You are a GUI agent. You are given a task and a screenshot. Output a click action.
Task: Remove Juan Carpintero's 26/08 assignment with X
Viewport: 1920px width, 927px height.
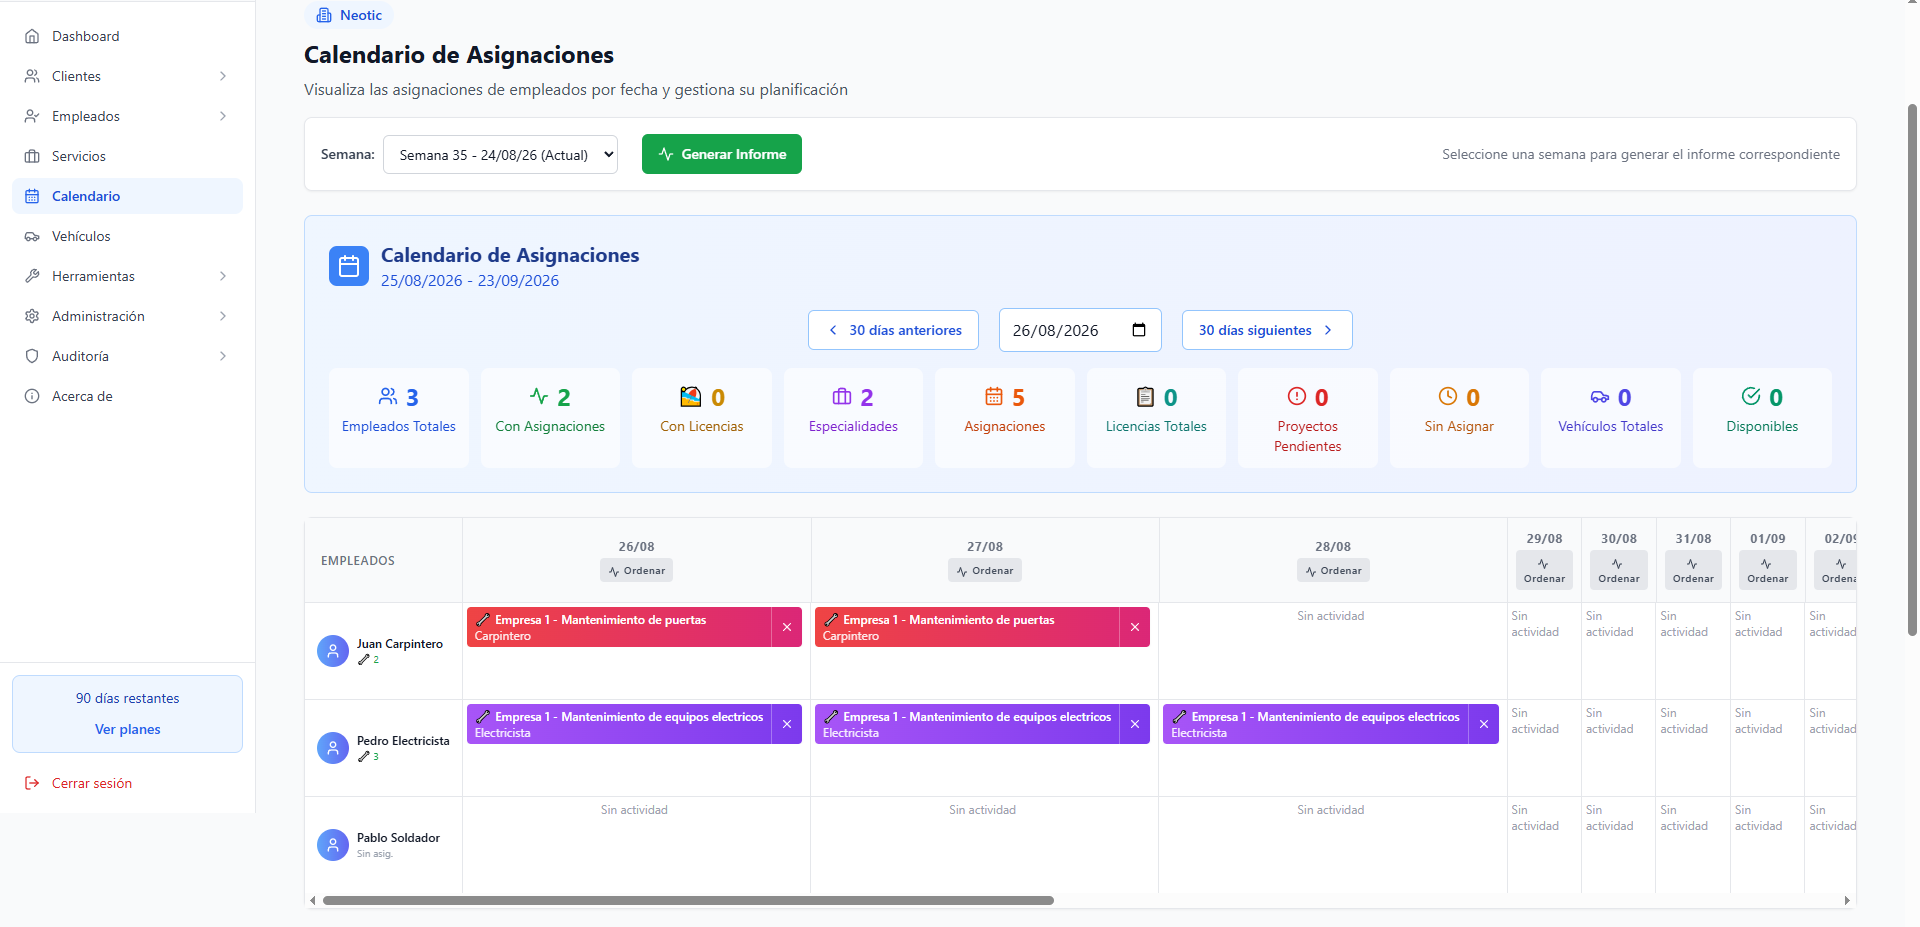pos(787,627)
